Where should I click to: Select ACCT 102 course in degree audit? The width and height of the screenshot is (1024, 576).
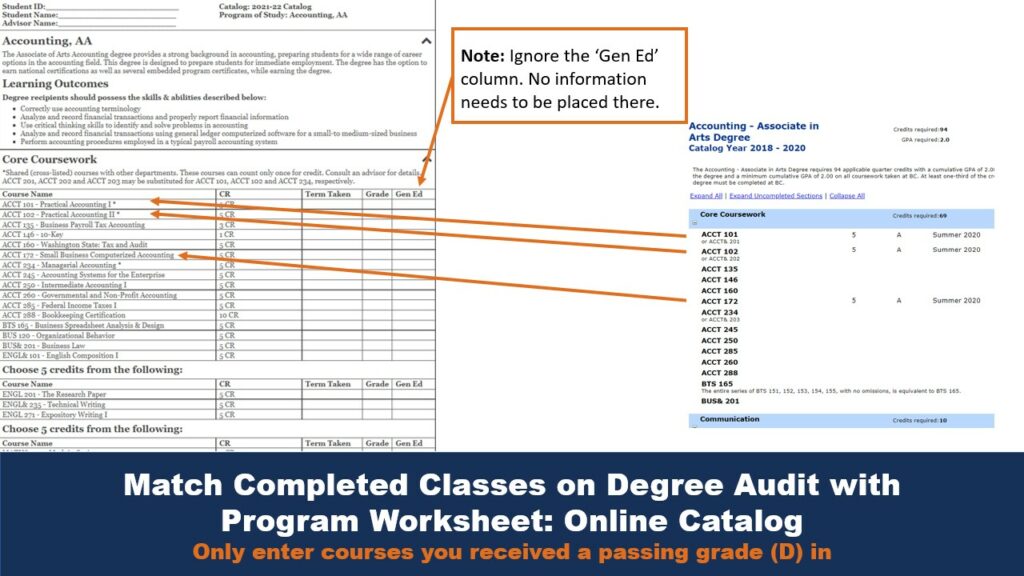(x=720, y=251)
